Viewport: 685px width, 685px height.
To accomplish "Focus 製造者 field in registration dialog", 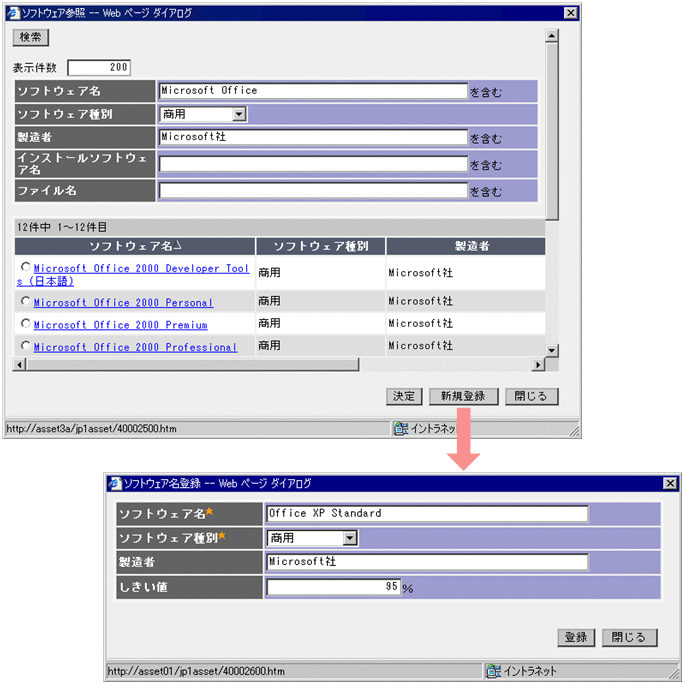I will (x=427, y=562).
